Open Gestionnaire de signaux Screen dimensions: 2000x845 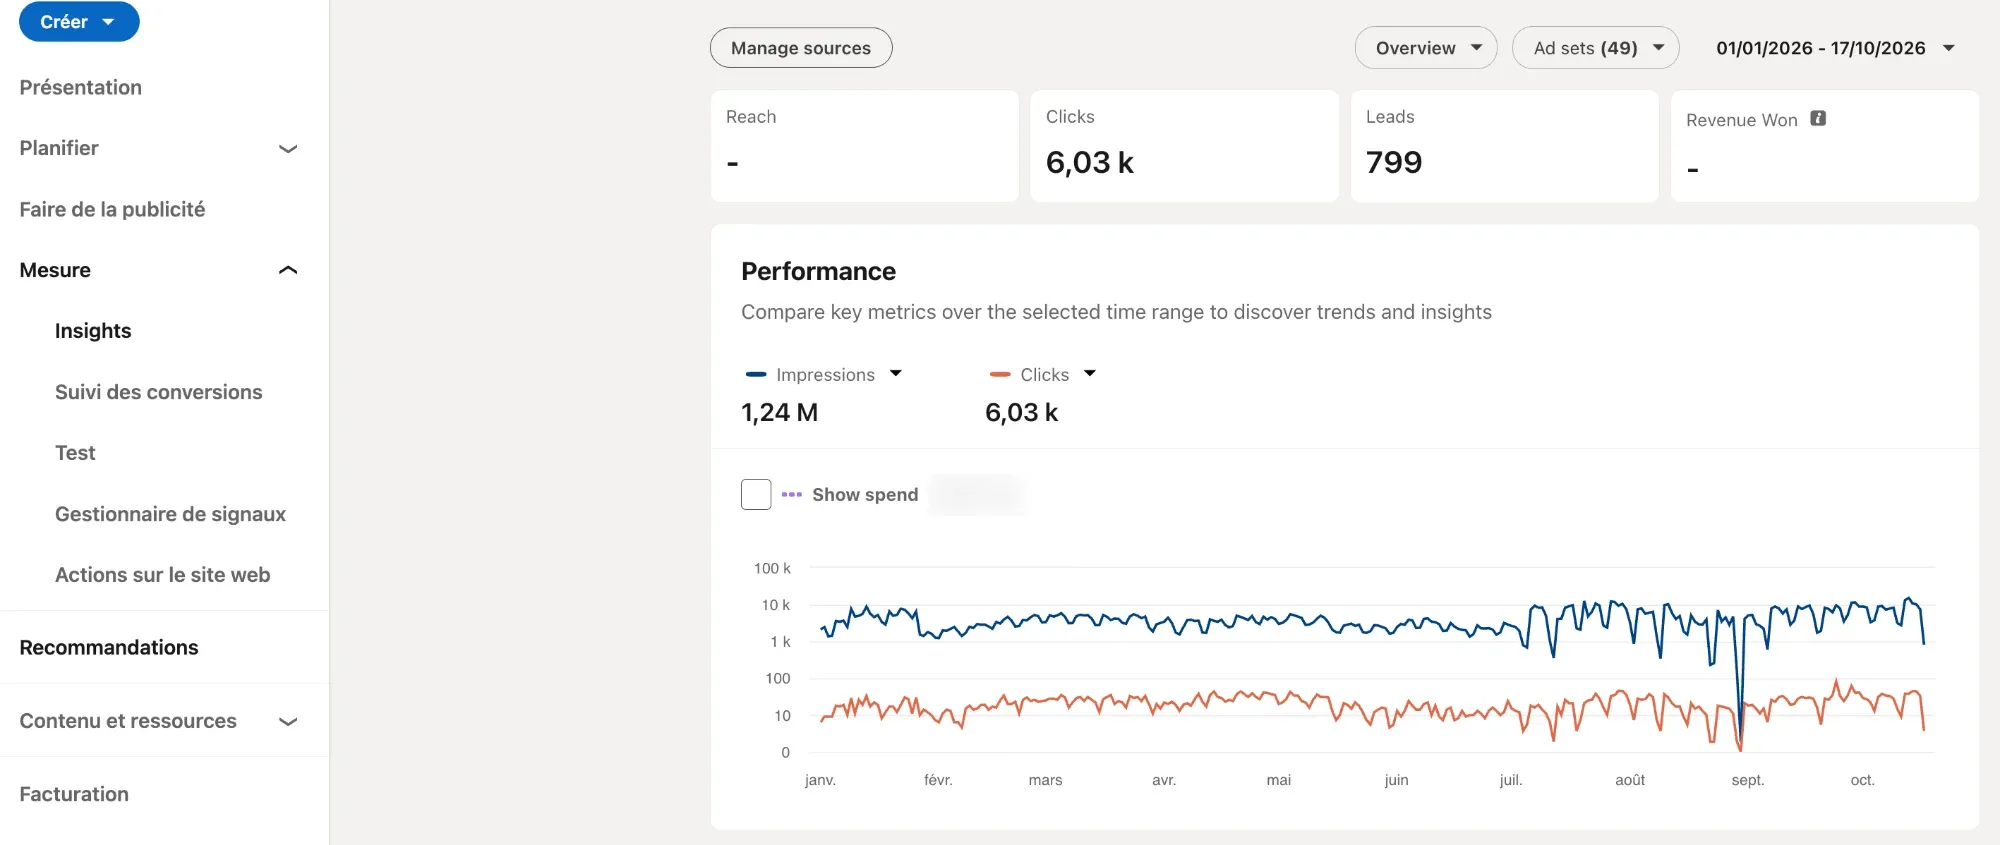point(170,514)
